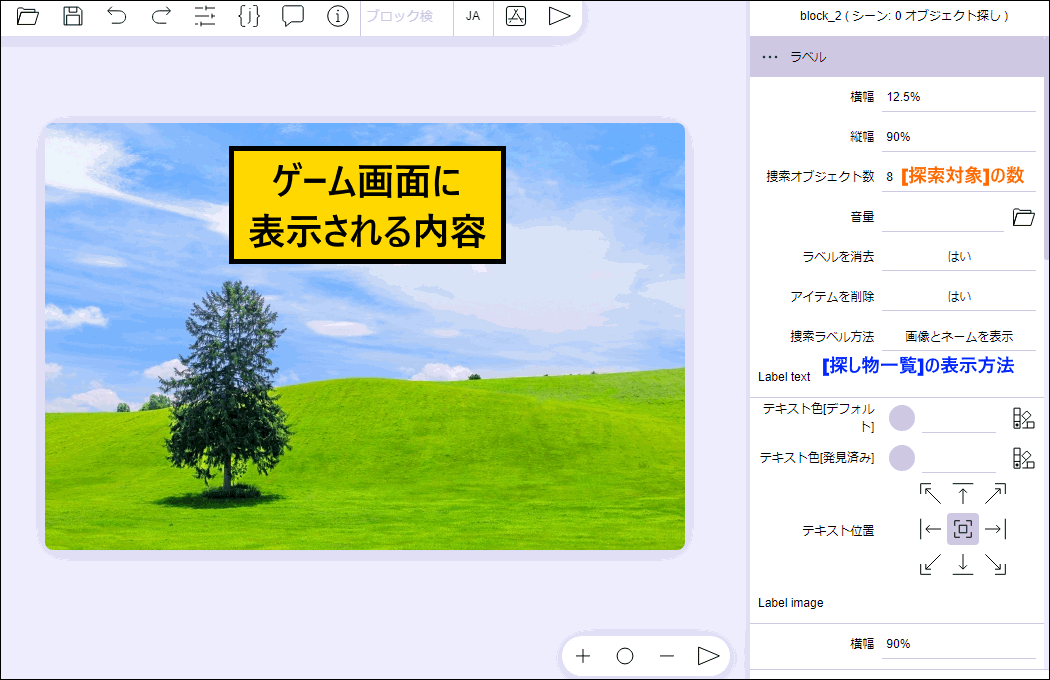
Task: Toggle the アイテムを削除 value はい
Action: (958, 297)
